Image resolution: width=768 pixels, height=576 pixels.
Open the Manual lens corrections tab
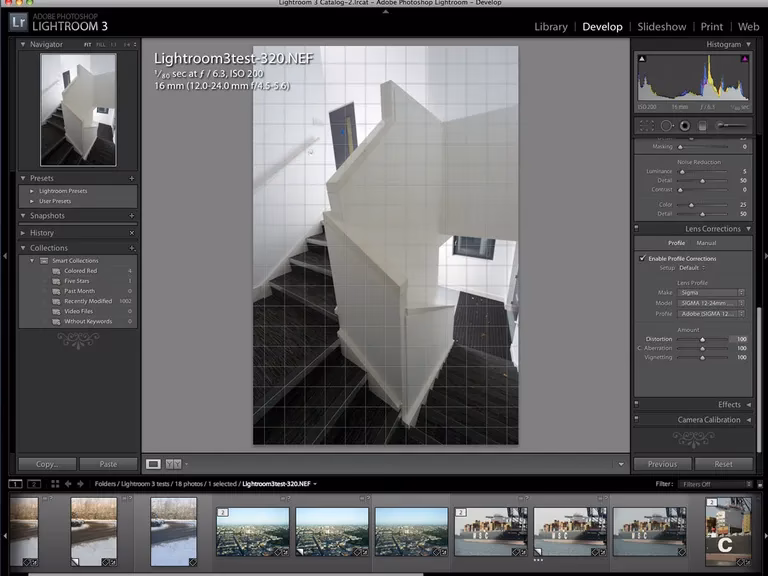[706, 243]
